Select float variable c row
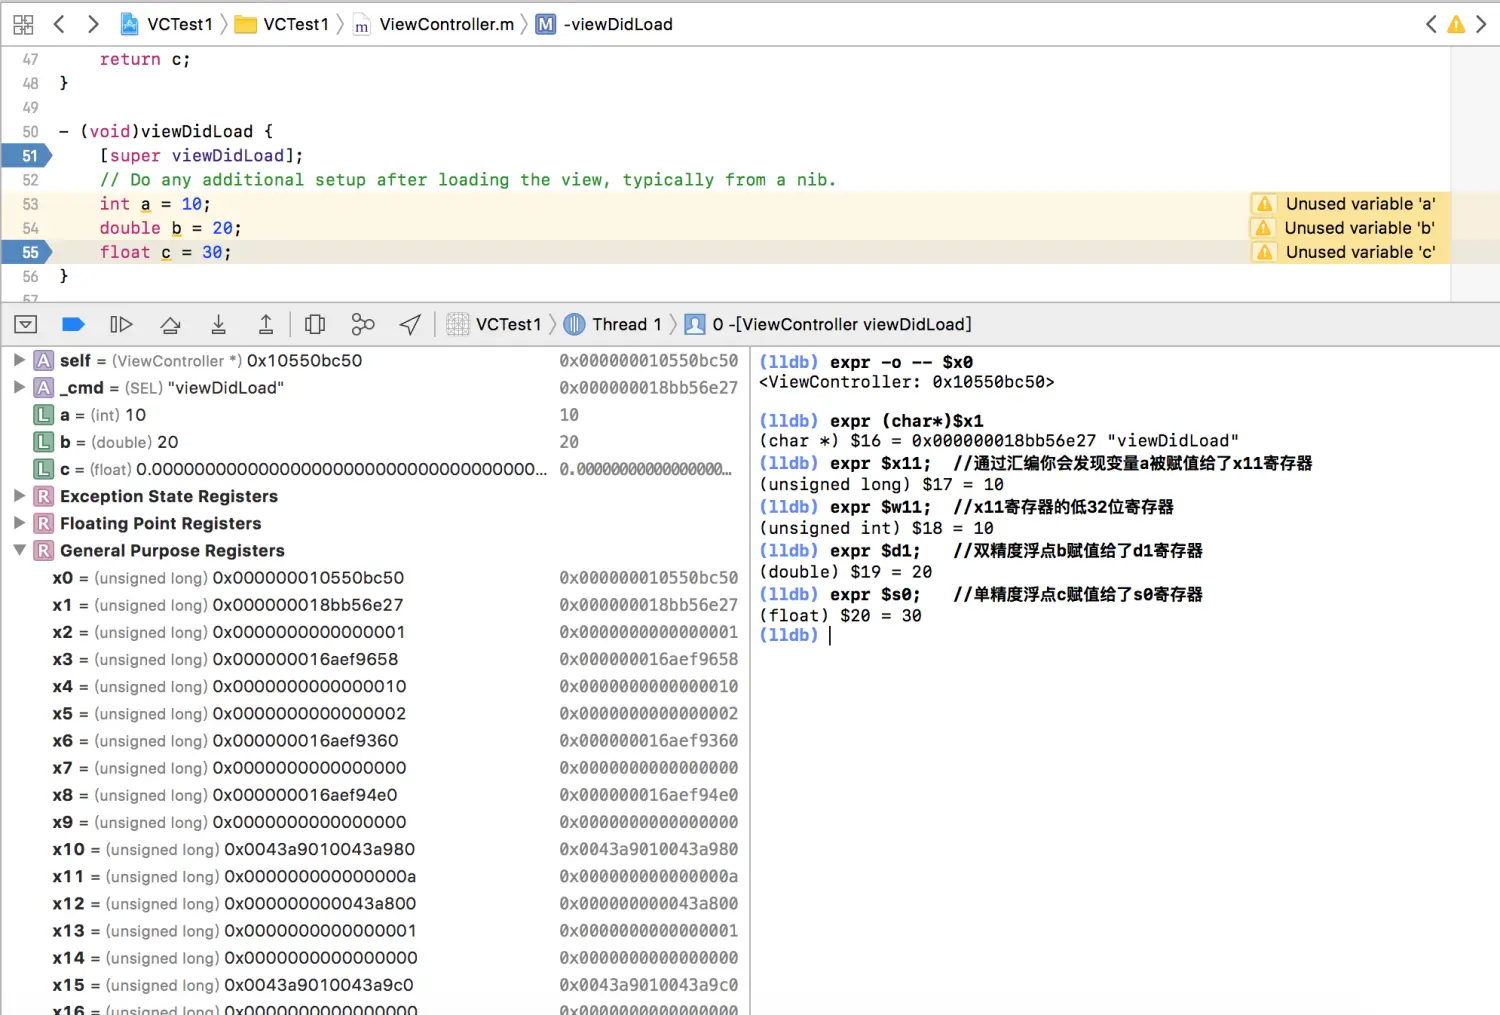Screen dimensions: 1500x1015 tap(375, 469)
